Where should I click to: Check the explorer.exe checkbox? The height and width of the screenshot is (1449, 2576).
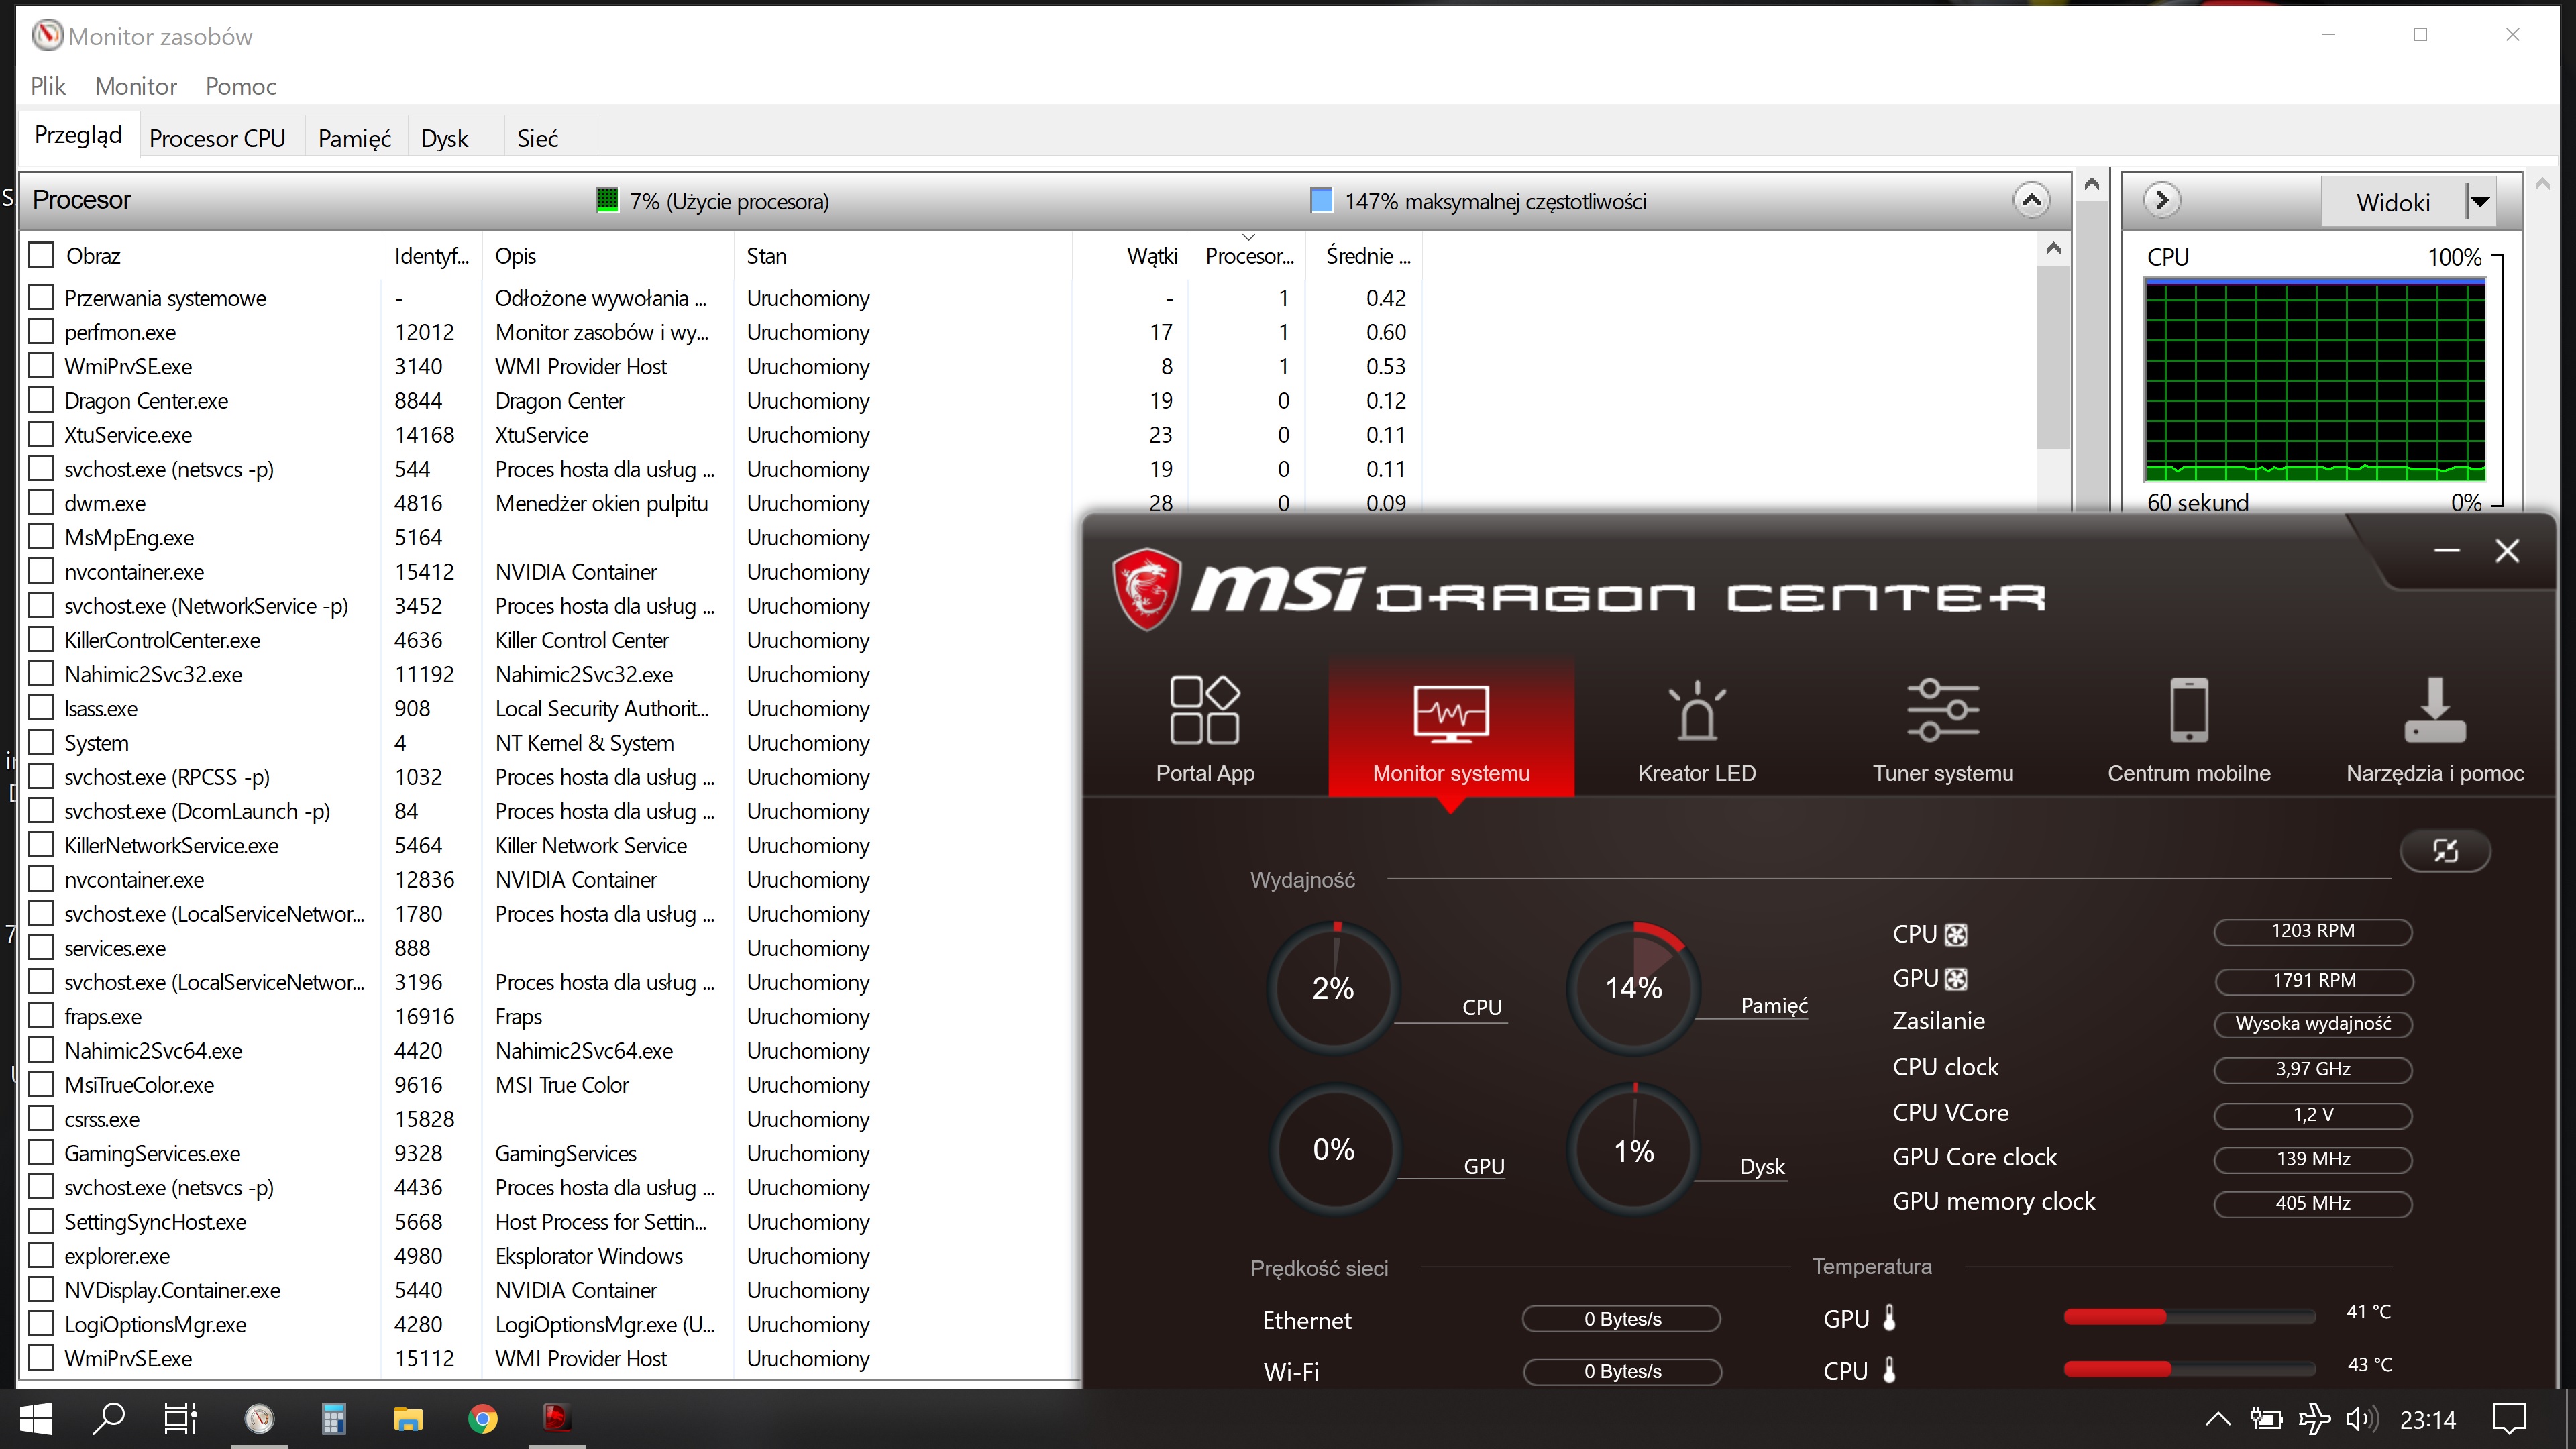pyautogui.click(x=41, y=1255)
